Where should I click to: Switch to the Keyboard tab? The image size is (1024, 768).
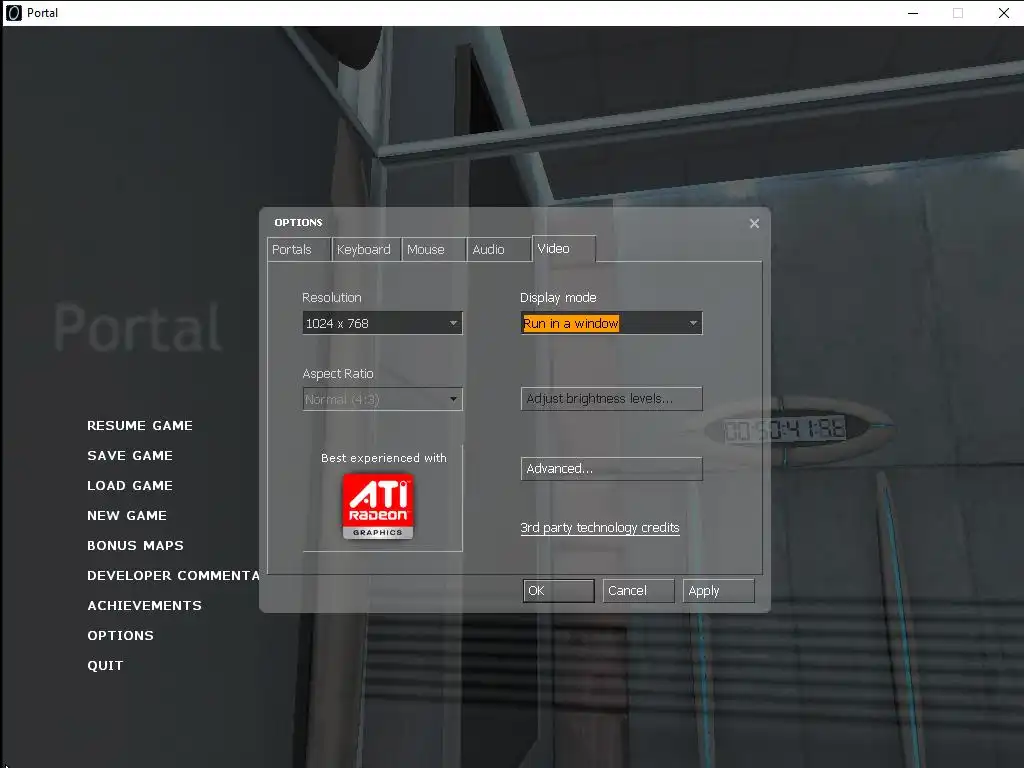point(366,249)
